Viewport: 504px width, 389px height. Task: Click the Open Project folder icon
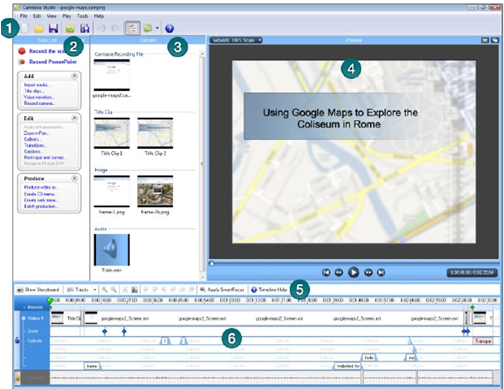39,28
